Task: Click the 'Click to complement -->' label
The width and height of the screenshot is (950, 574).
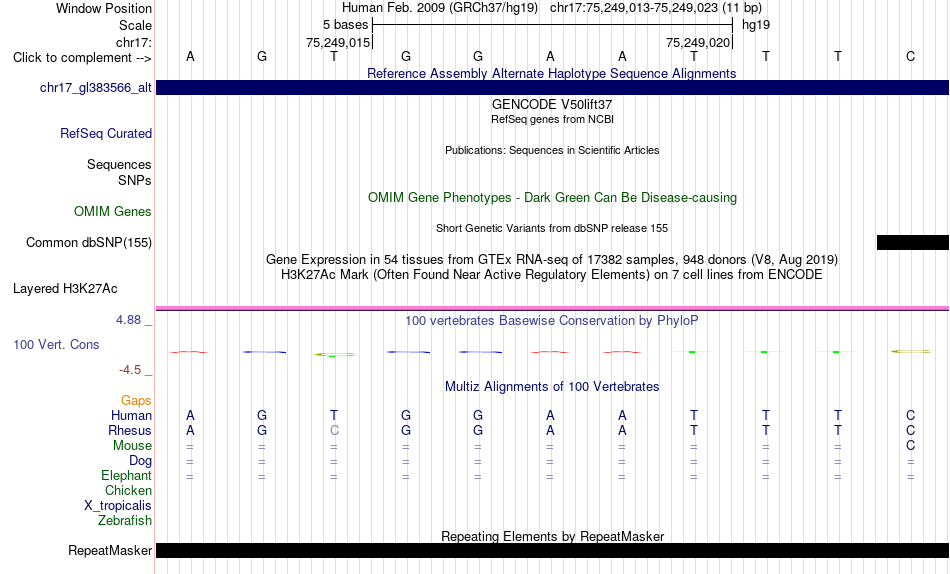Action: click(82, 58)
